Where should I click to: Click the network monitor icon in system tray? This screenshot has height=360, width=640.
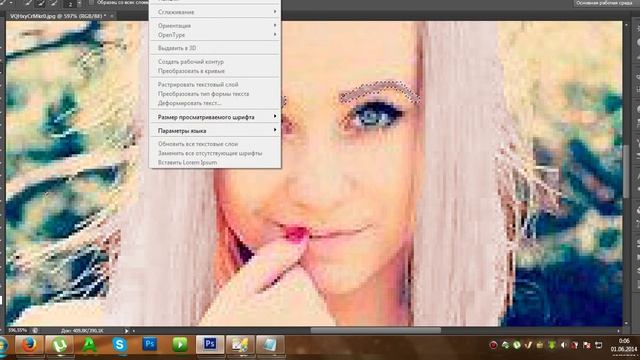(x=599, y=345)
